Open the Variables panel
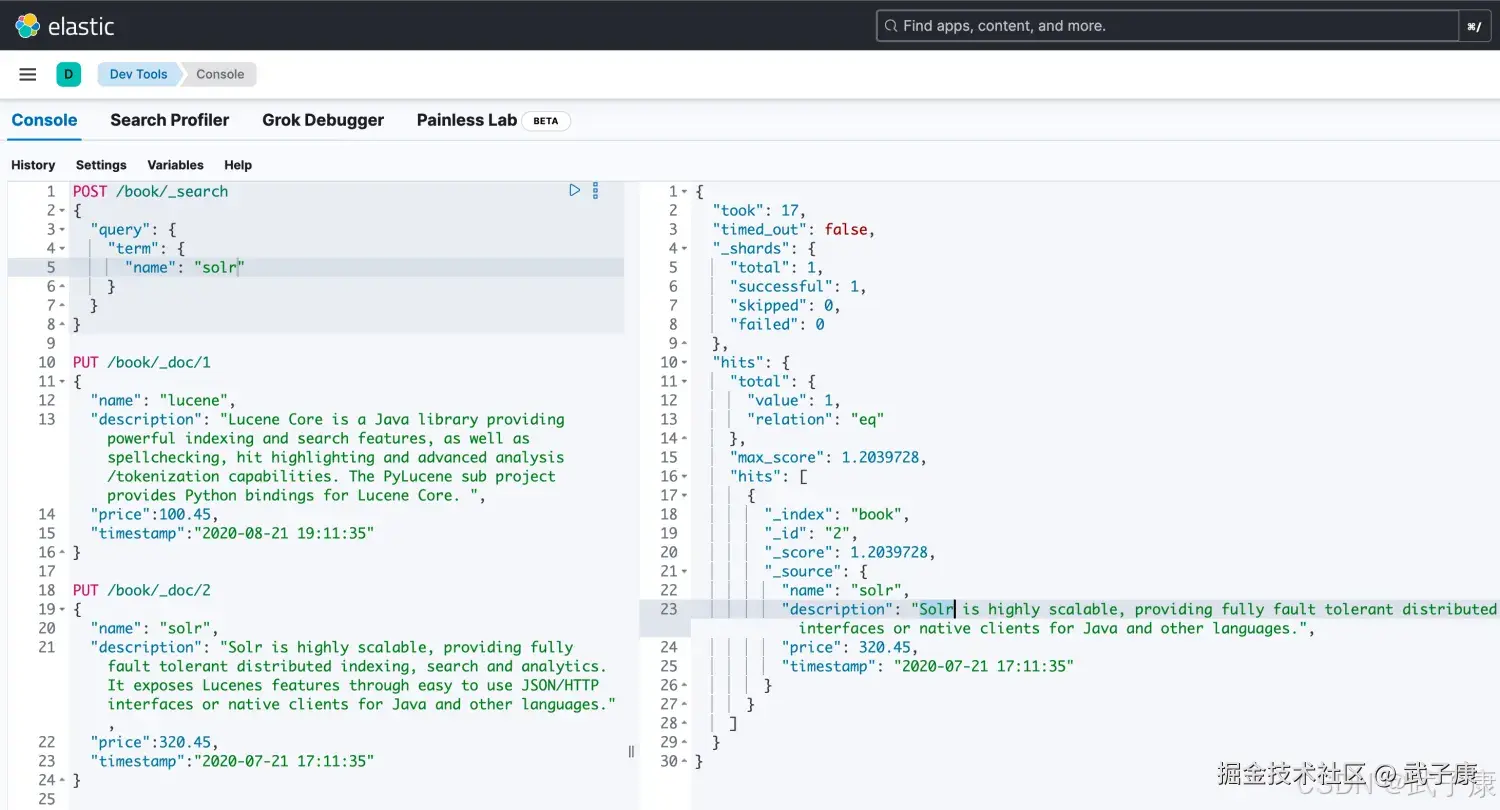 (x=175, y=165)
